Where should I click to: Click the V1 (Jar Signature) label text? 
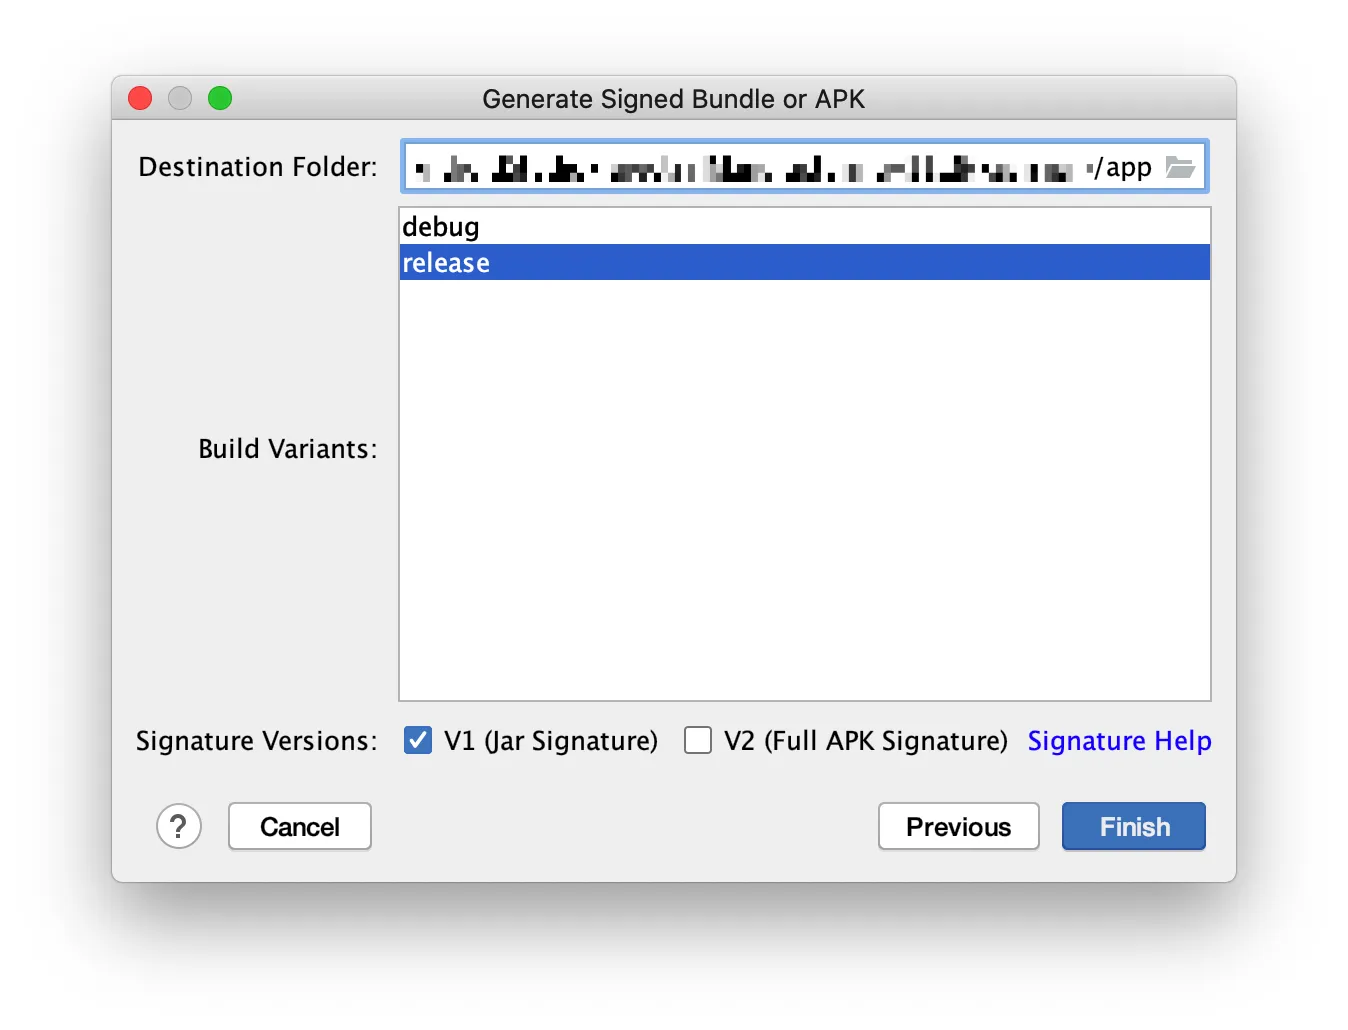(551, 741)
